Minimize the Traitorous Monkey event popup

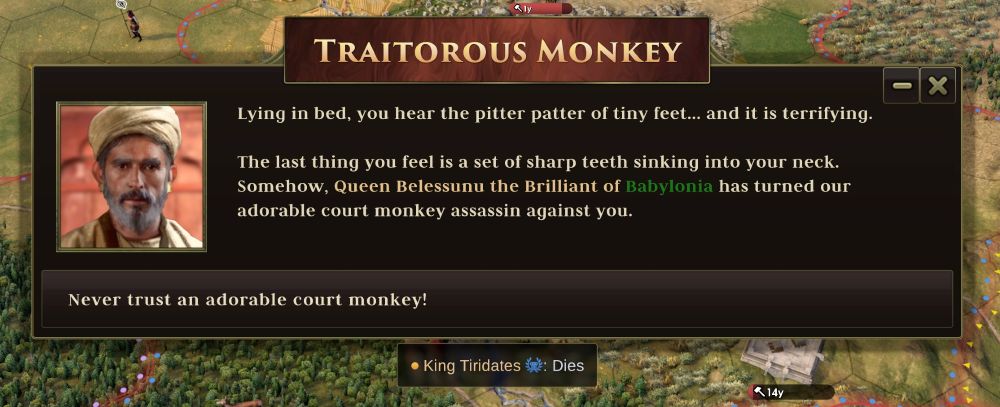pyautogui.click(x=901, y=85)
